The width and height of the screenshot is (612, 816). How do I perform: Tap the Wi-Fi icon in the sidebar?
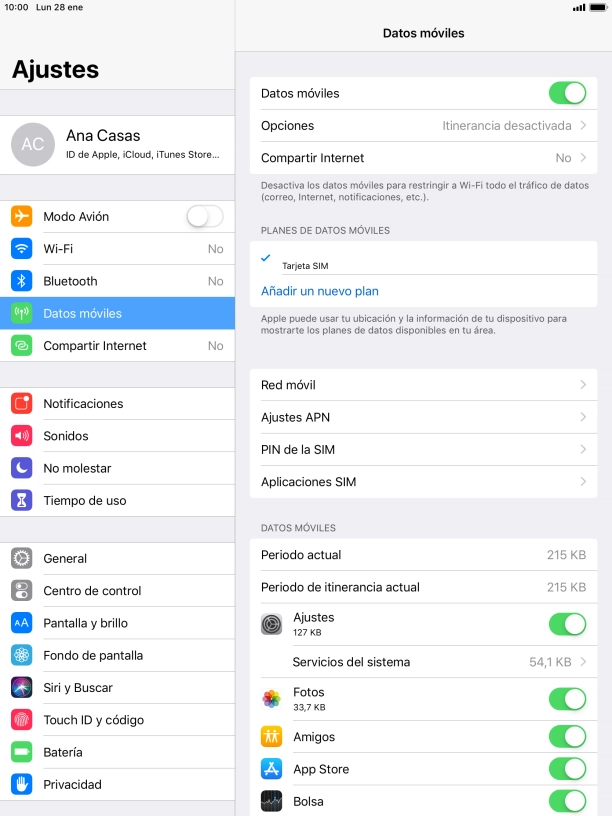21,249
